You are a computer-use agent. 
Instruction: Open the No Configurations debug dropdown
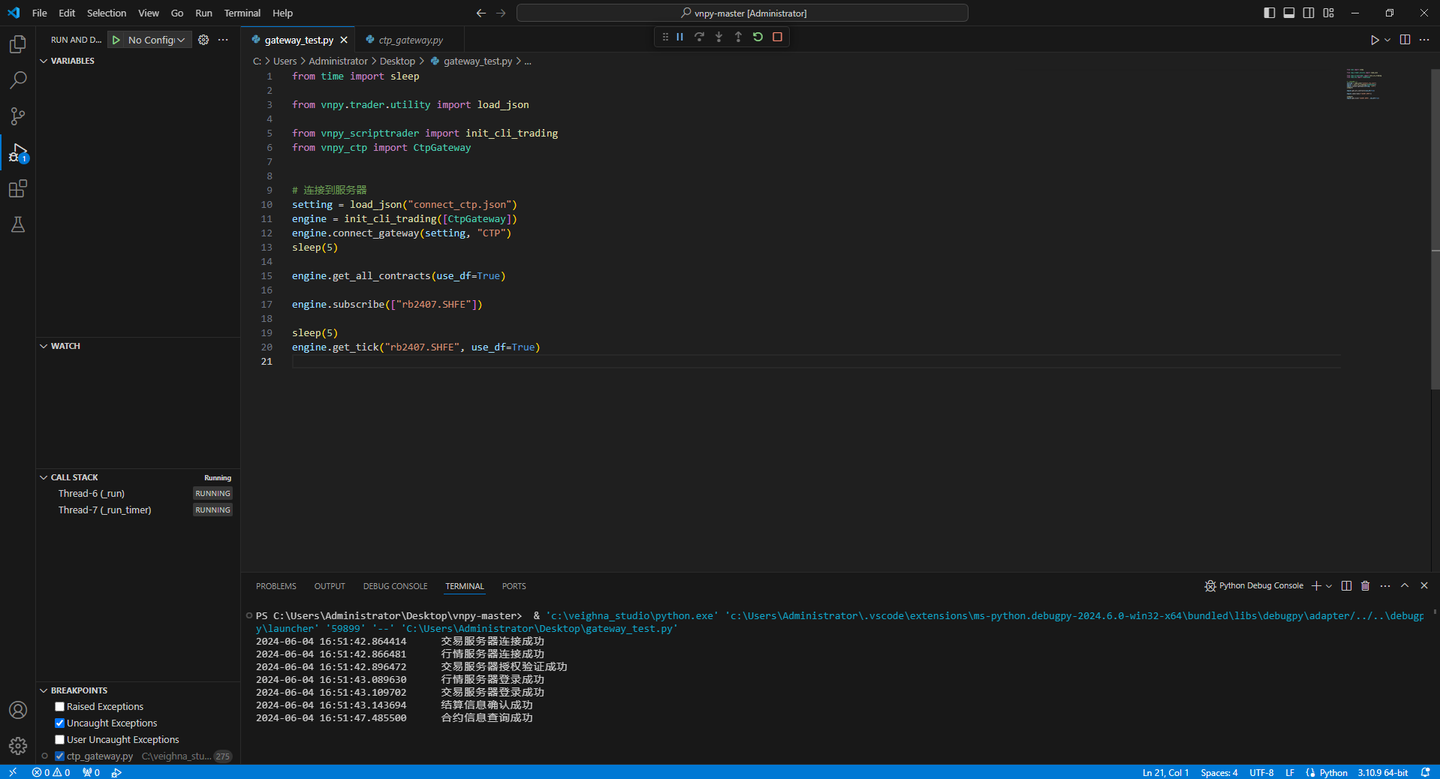(x=156, y=40)
